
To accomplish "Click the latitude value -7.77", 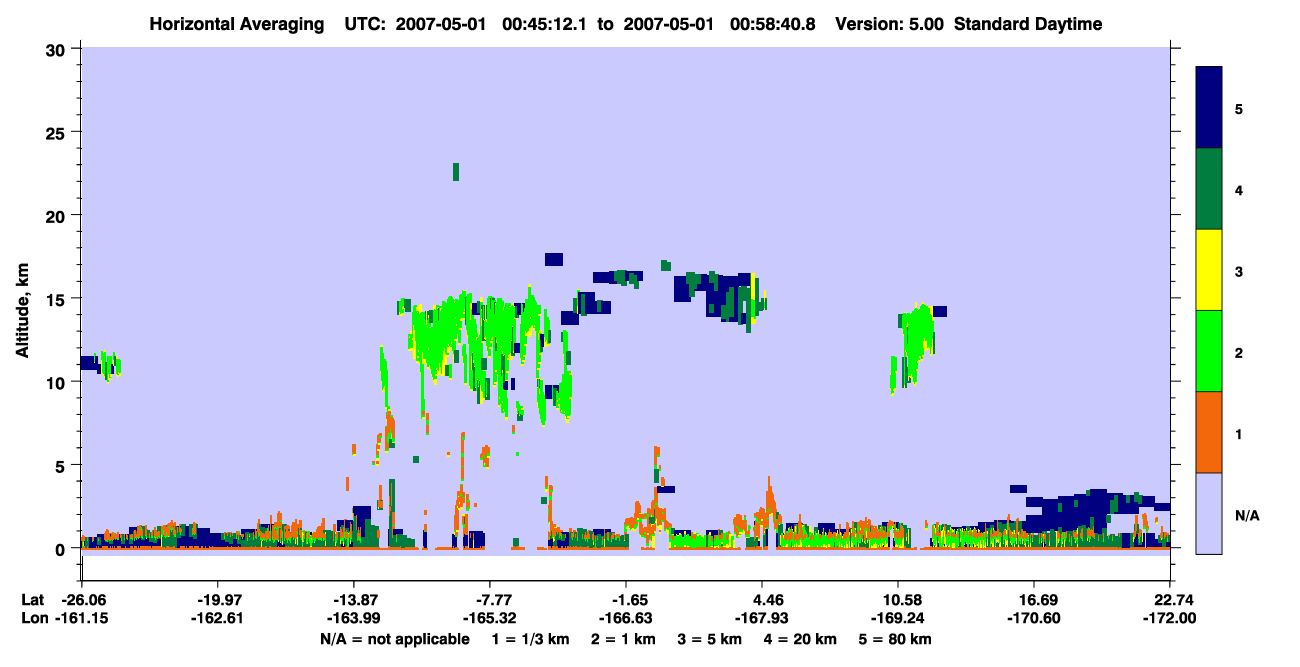I will tap(490, 600).
